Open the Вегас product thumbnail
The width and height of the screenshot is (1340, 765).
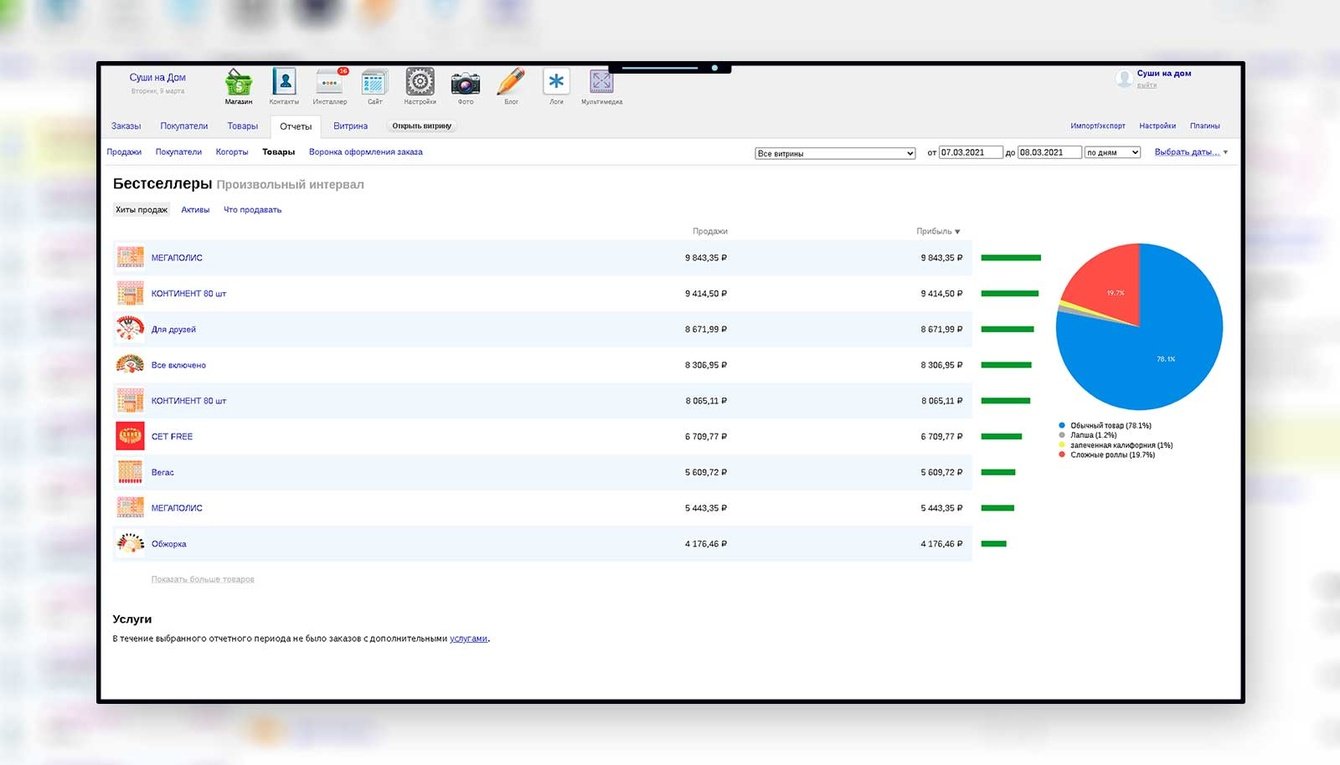coord(130,472)
